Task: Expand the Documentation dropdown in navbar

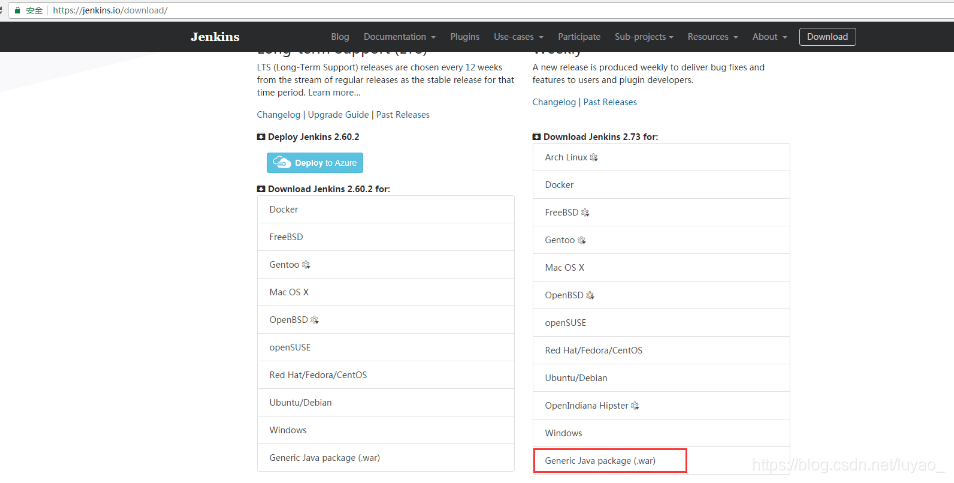Action: (400, 36)
